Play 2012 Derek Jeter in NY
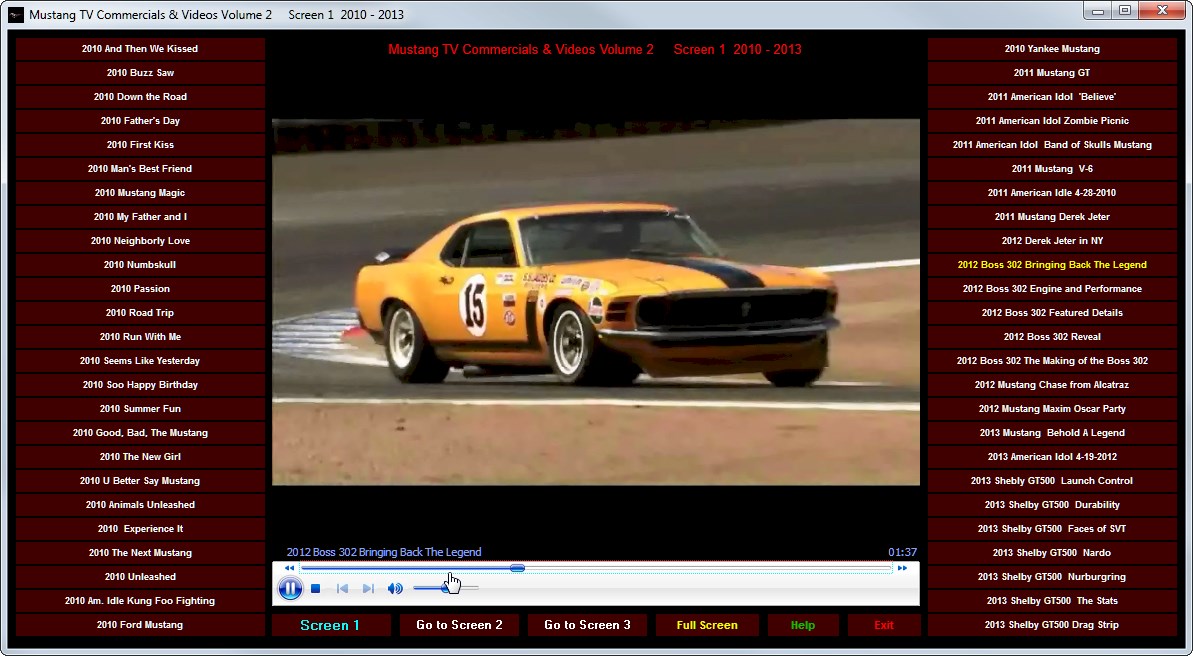The width and height of the screenshot is (1193, 656). (x=1052, y=240)
